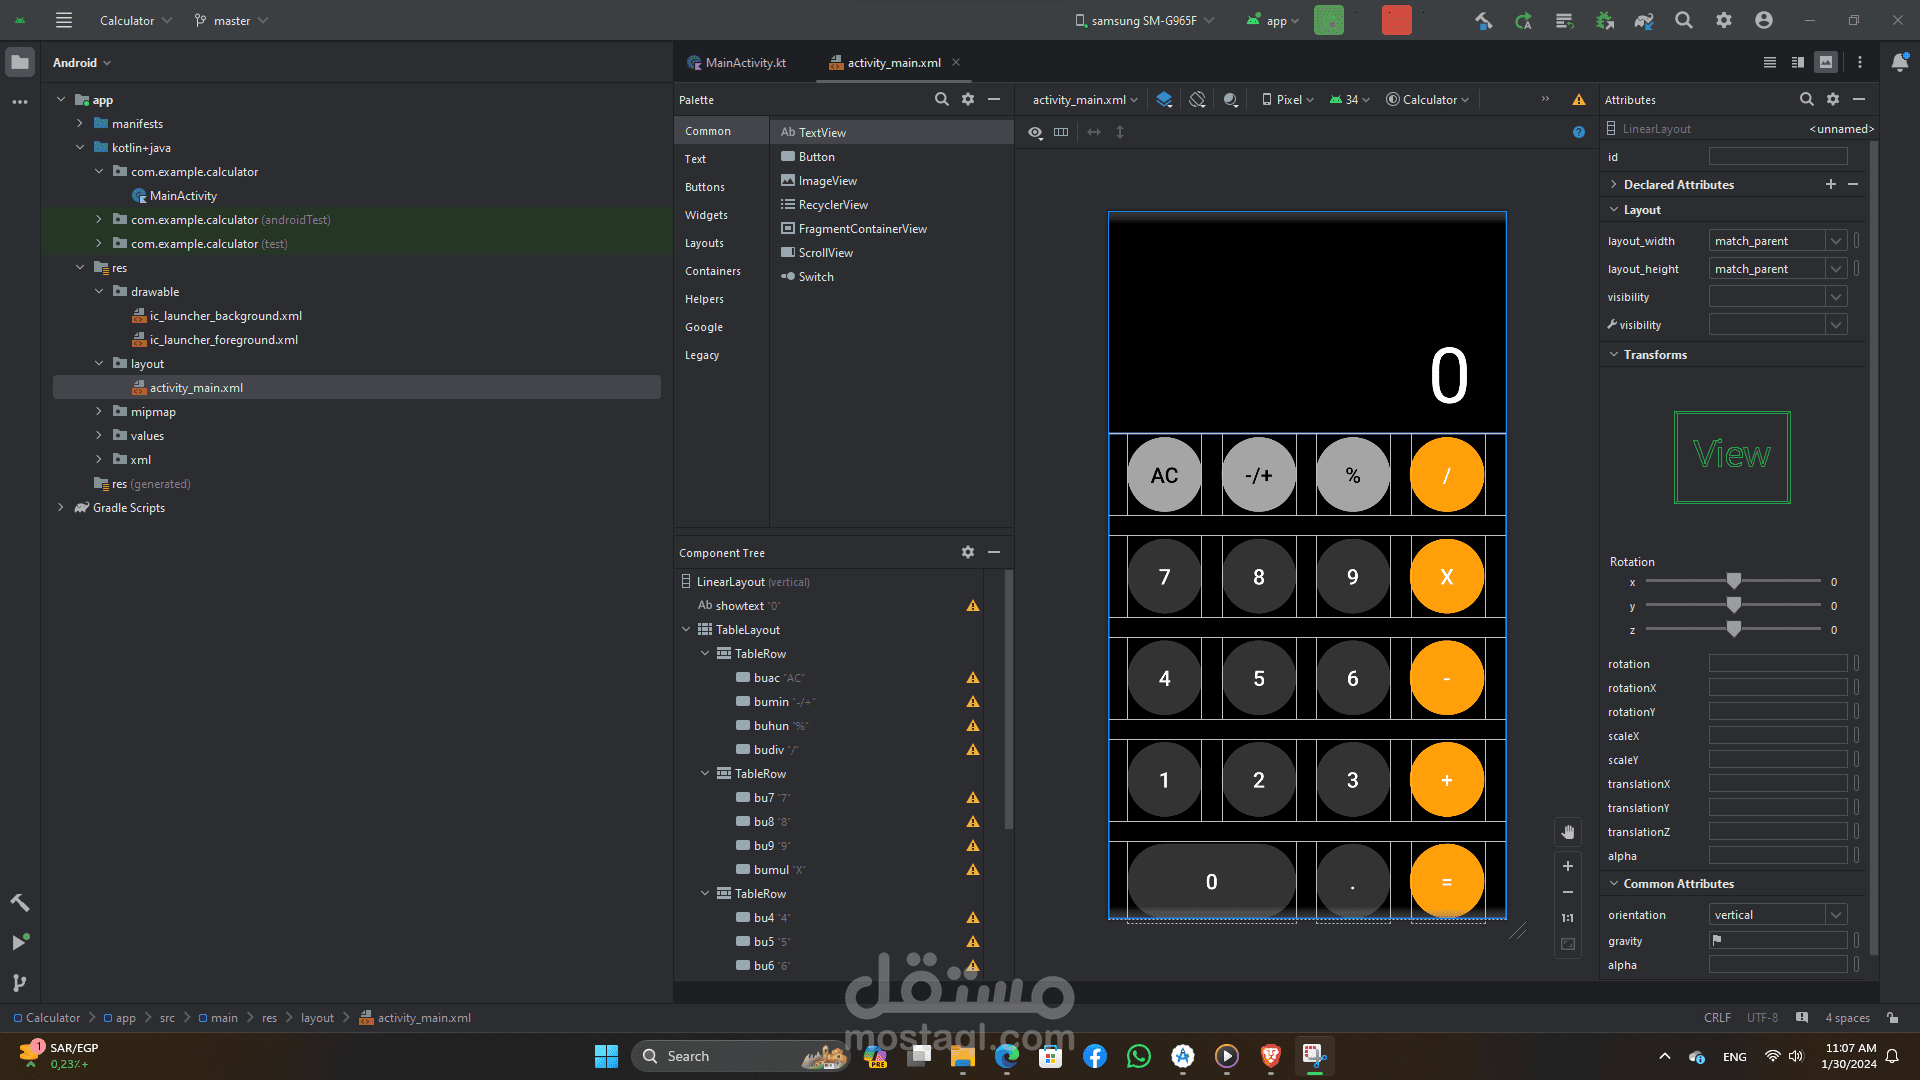Open the Git tool window icon
The width and height of the screenshot is (1920, 1080).
coord(20,982)
